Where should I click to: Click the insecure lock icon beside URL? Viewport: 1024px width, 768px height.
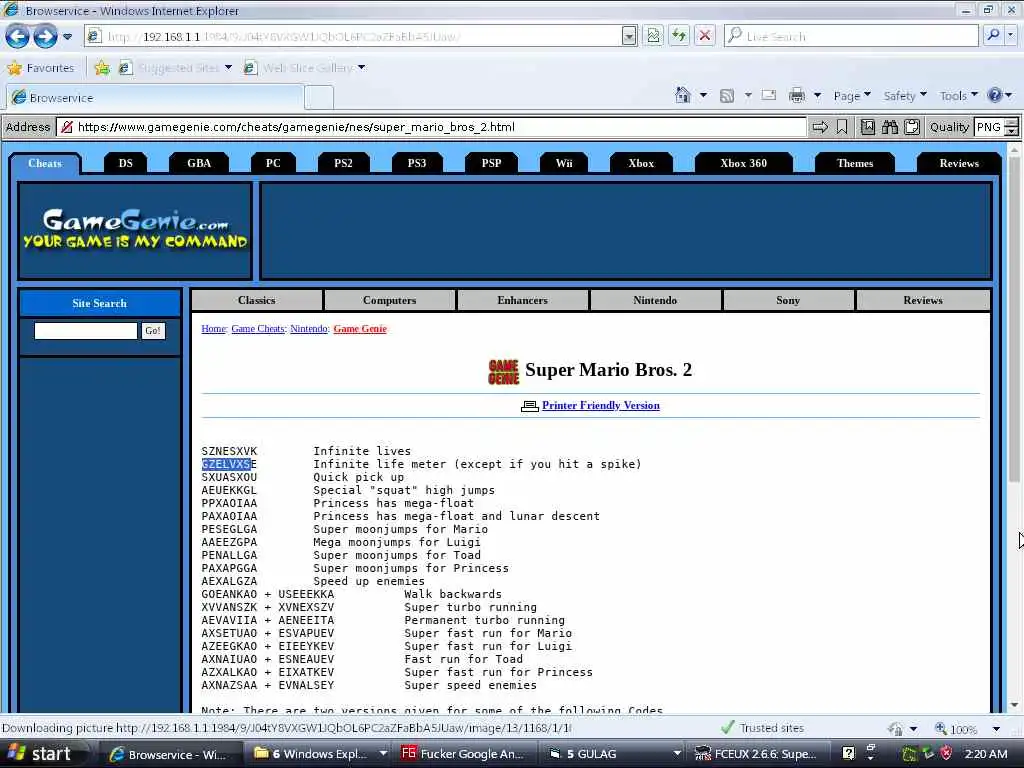67,127
